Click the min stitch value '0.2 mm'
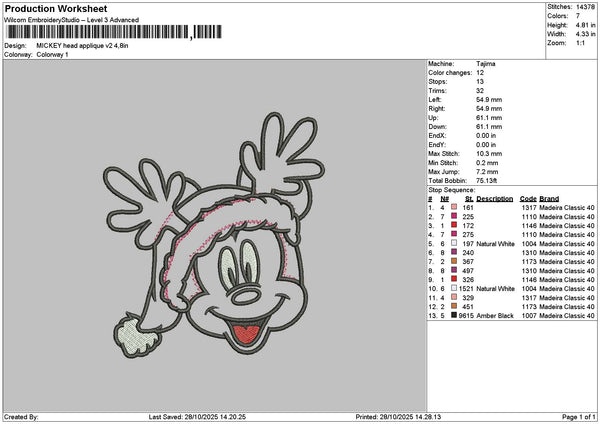600x424 pixels. [x=487, y=163]
